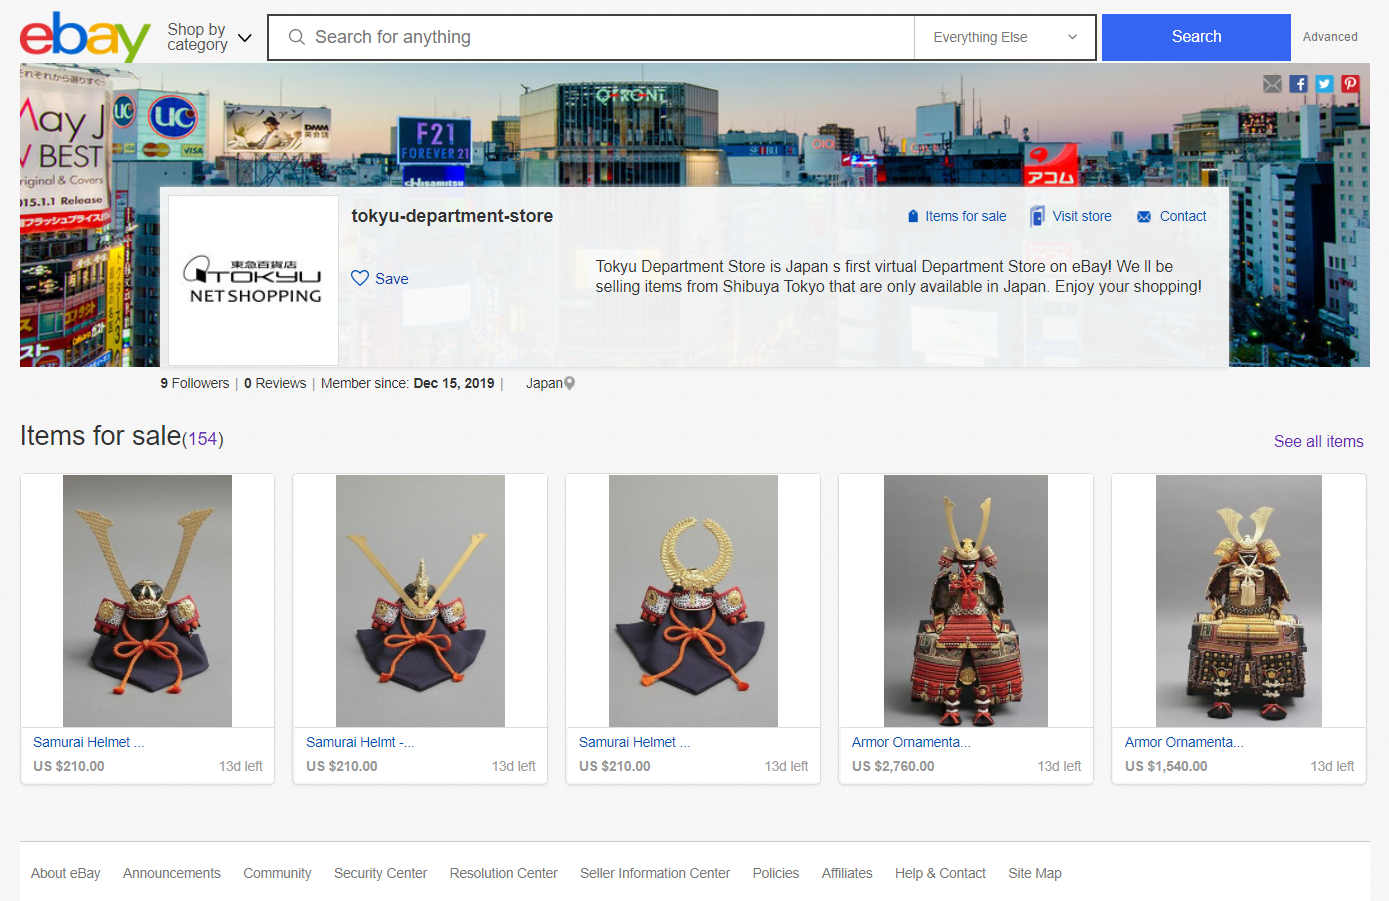The width and height of the screenshot is (1389, 901).
Task: Click the Japan location pin icon
Action: tap(570, 383)
